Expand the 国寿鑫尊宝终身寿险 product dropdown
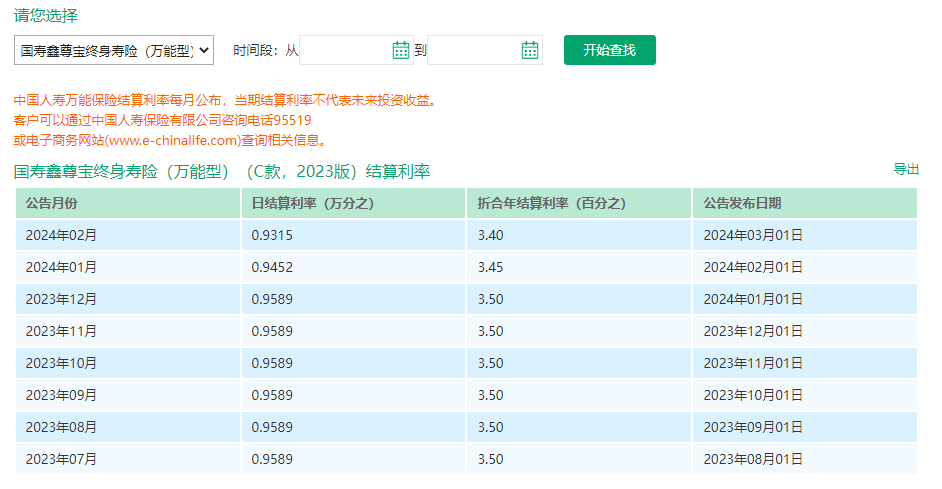 [x=114, y=50]
